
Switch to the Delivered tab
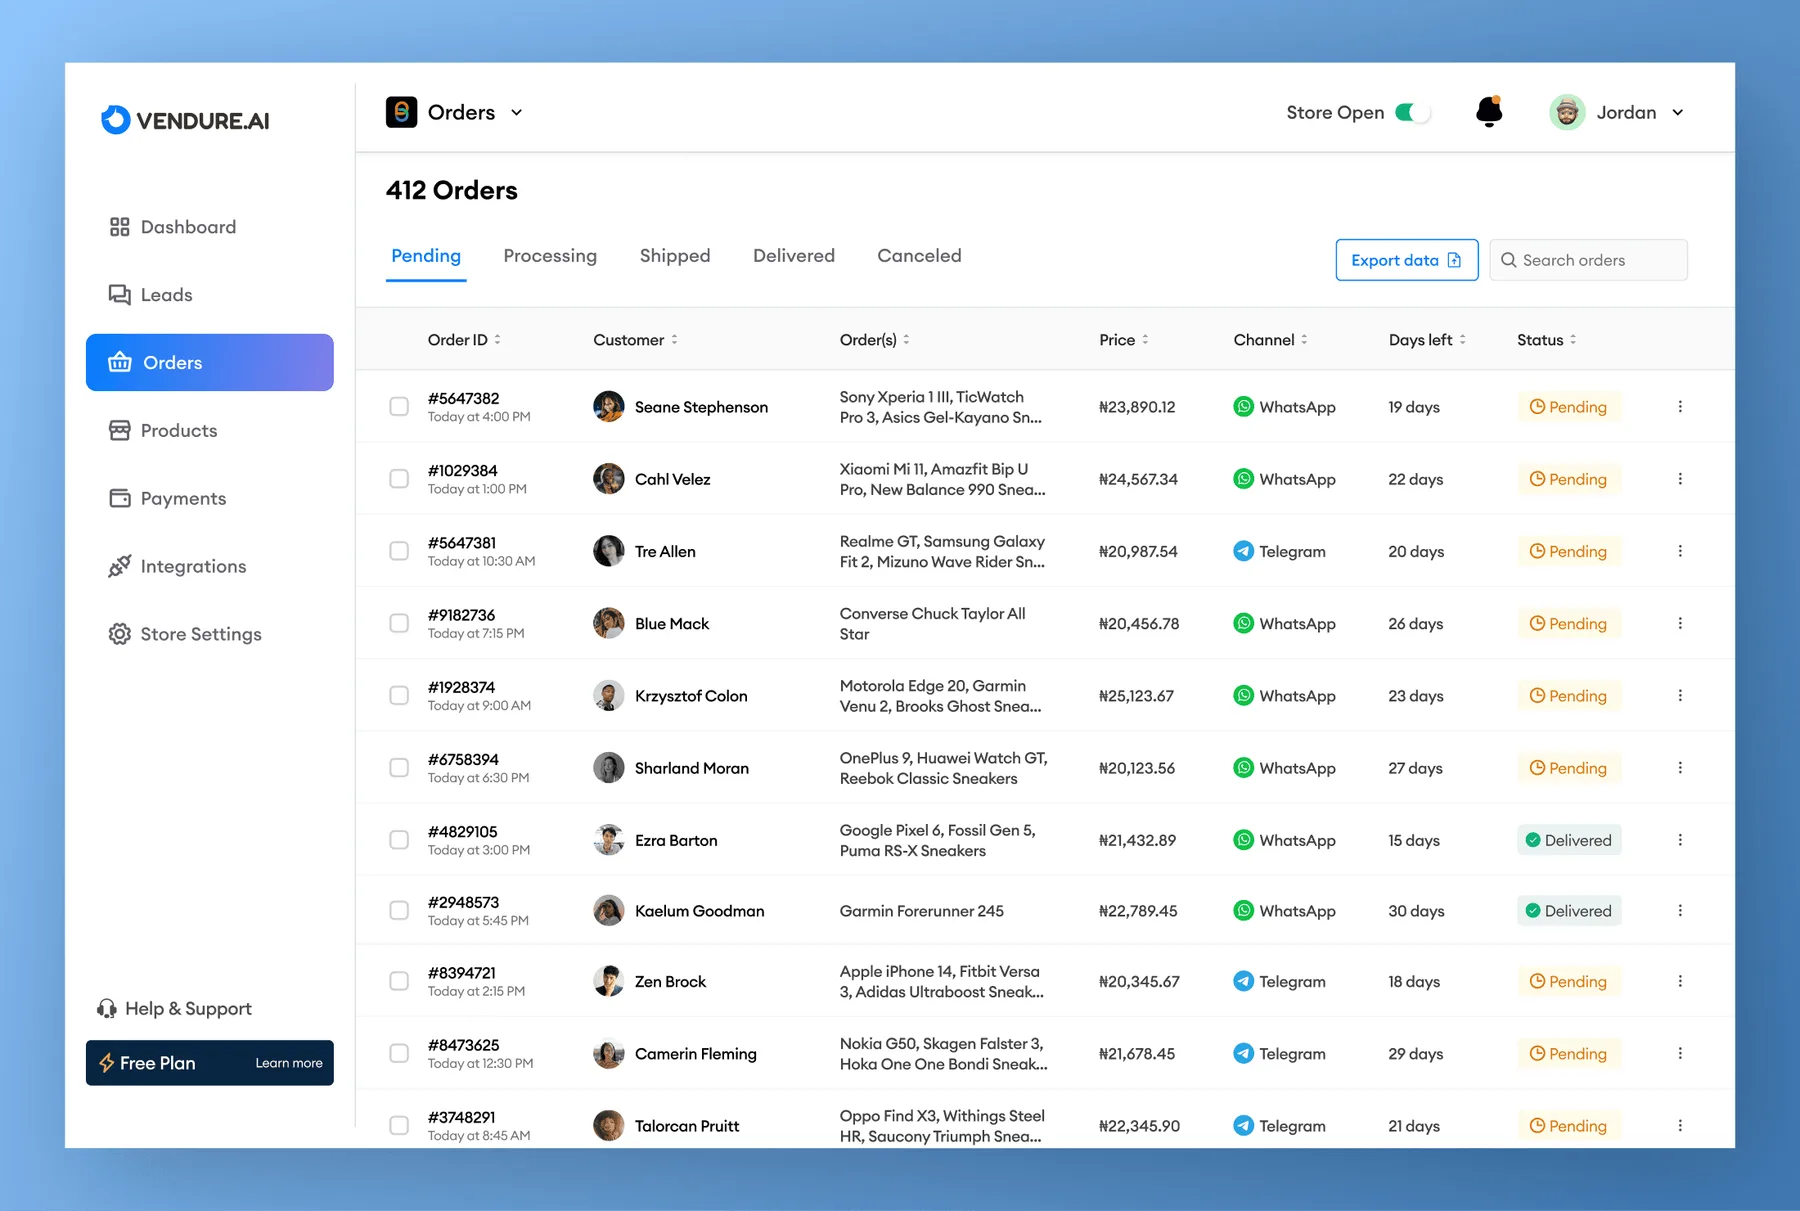point(794,256)
